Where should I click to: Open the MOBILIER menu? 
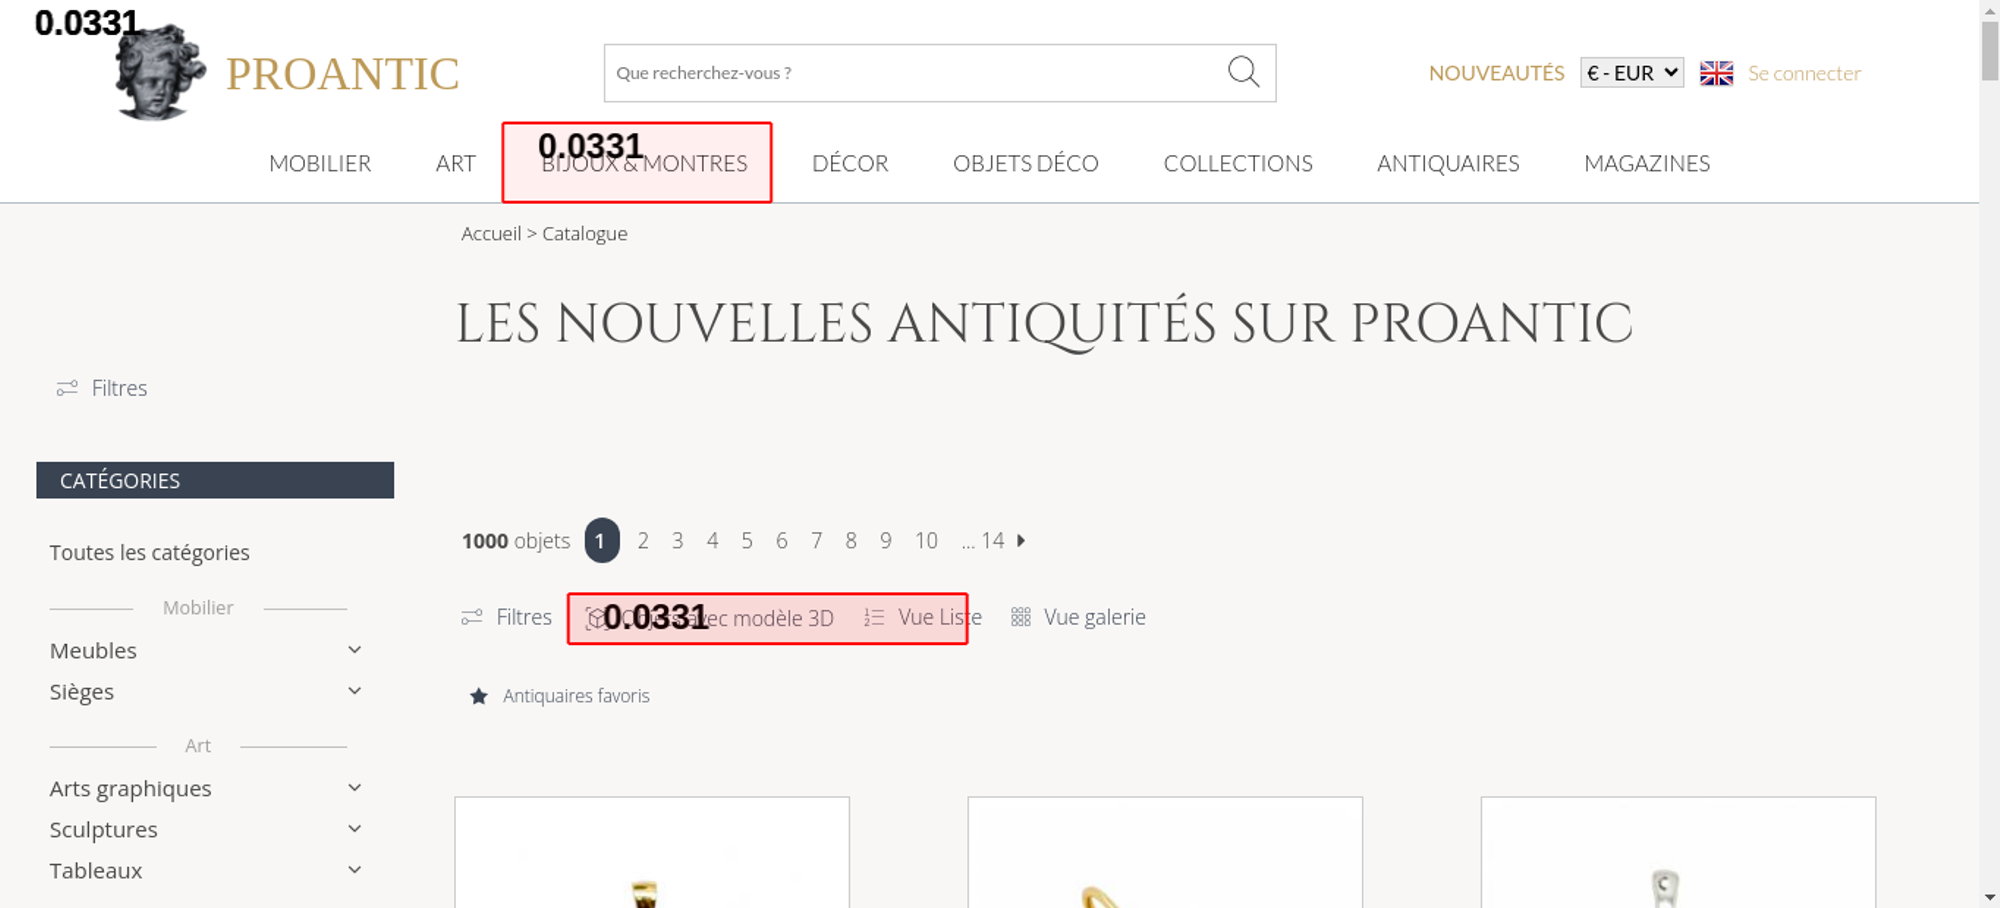320,163
